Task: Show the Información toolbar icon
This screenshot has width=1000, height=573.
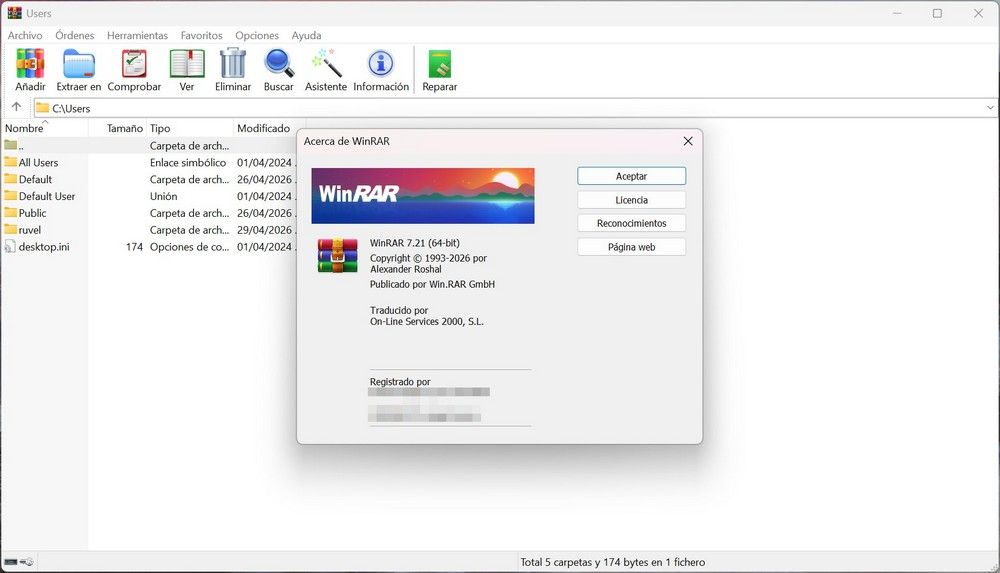Action: point(381,64)
